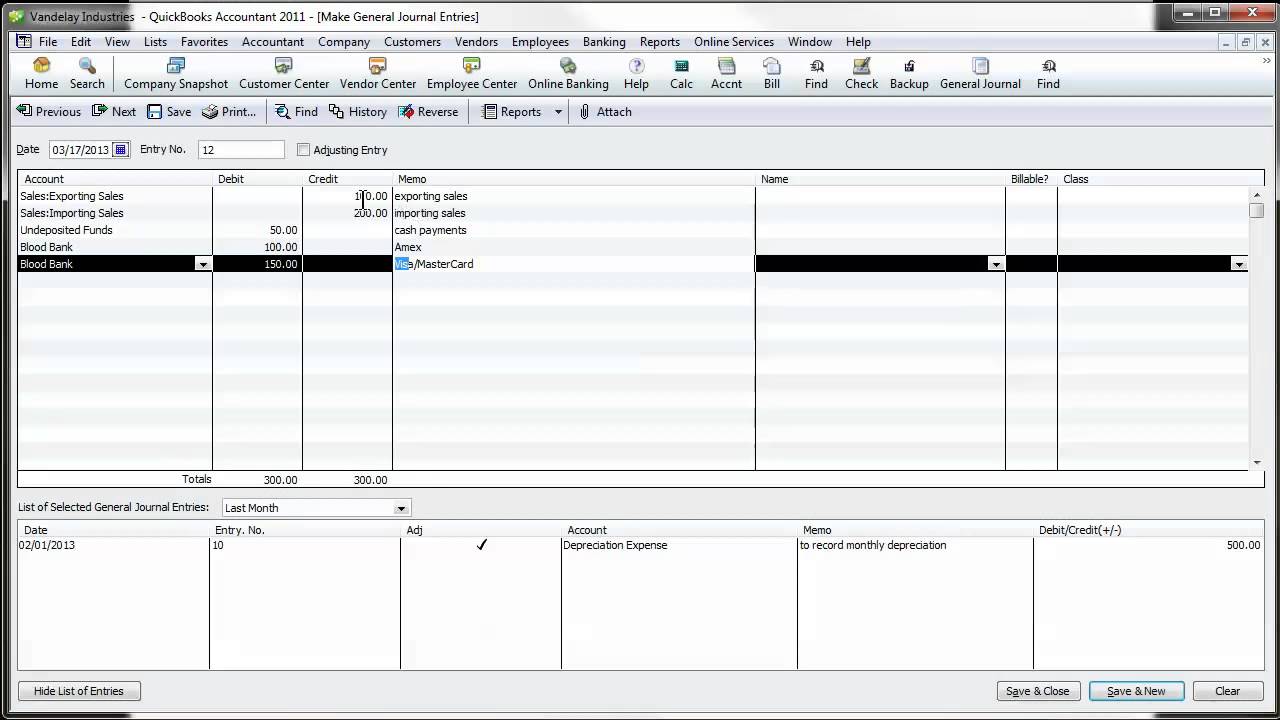Open the Calc calculator icon
The width and height of the screenshot is (1280, 720).
pyautogui.click(x=681, y=74)
